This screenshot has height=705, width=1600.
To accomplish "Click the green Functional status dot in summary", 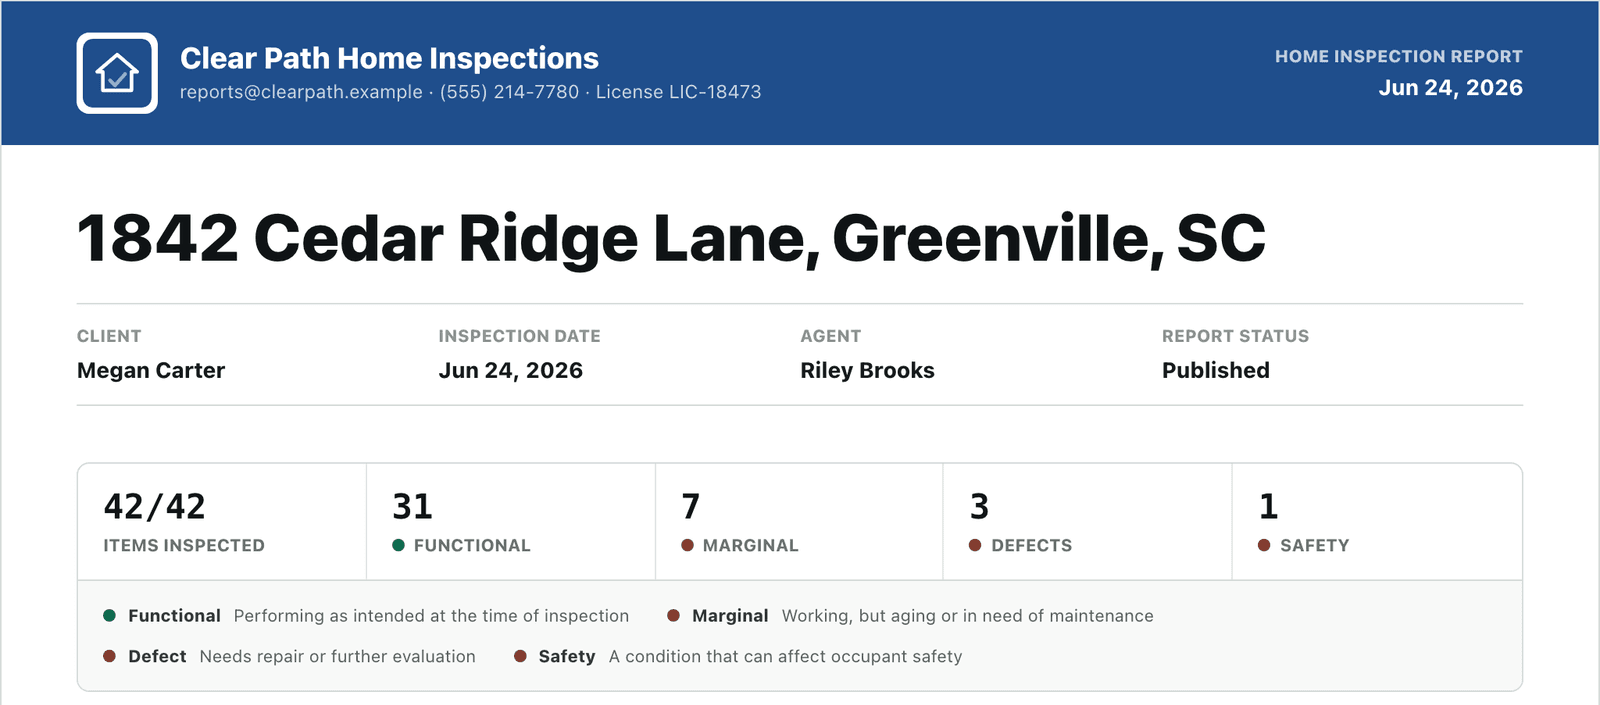I will click(398, 545).
